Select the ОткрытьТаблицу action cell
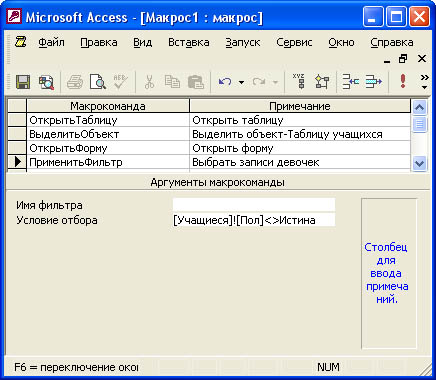 point(108,120)
